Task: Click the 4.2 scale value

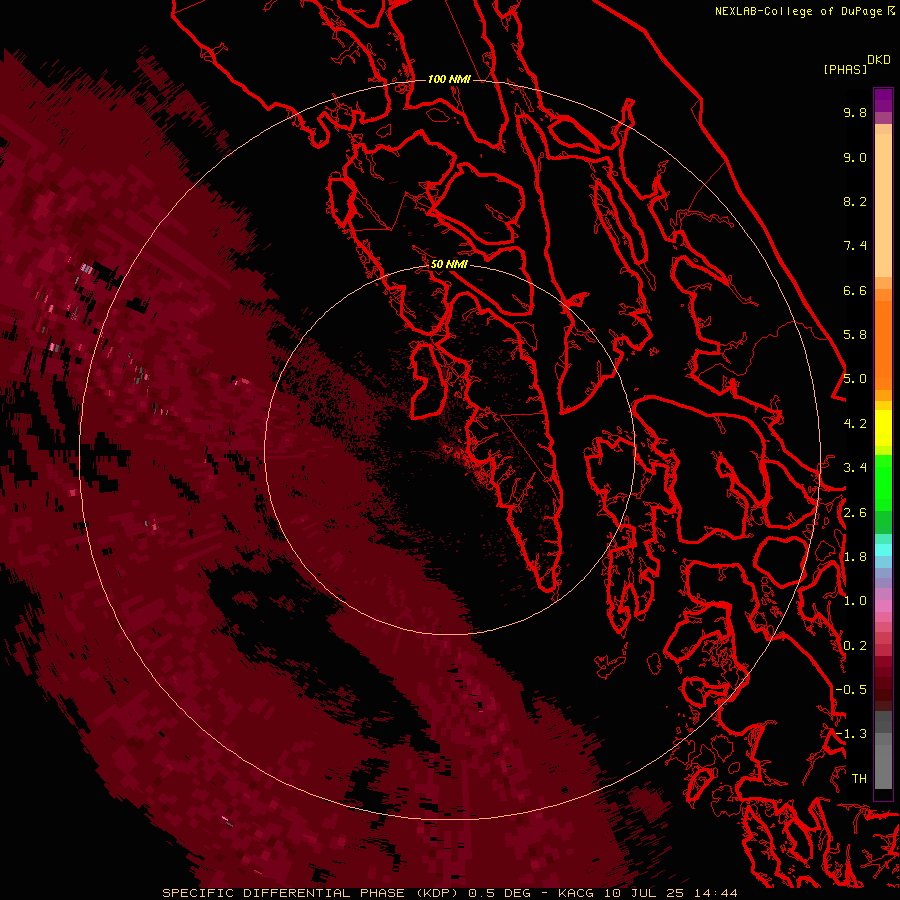Action: 855,424
